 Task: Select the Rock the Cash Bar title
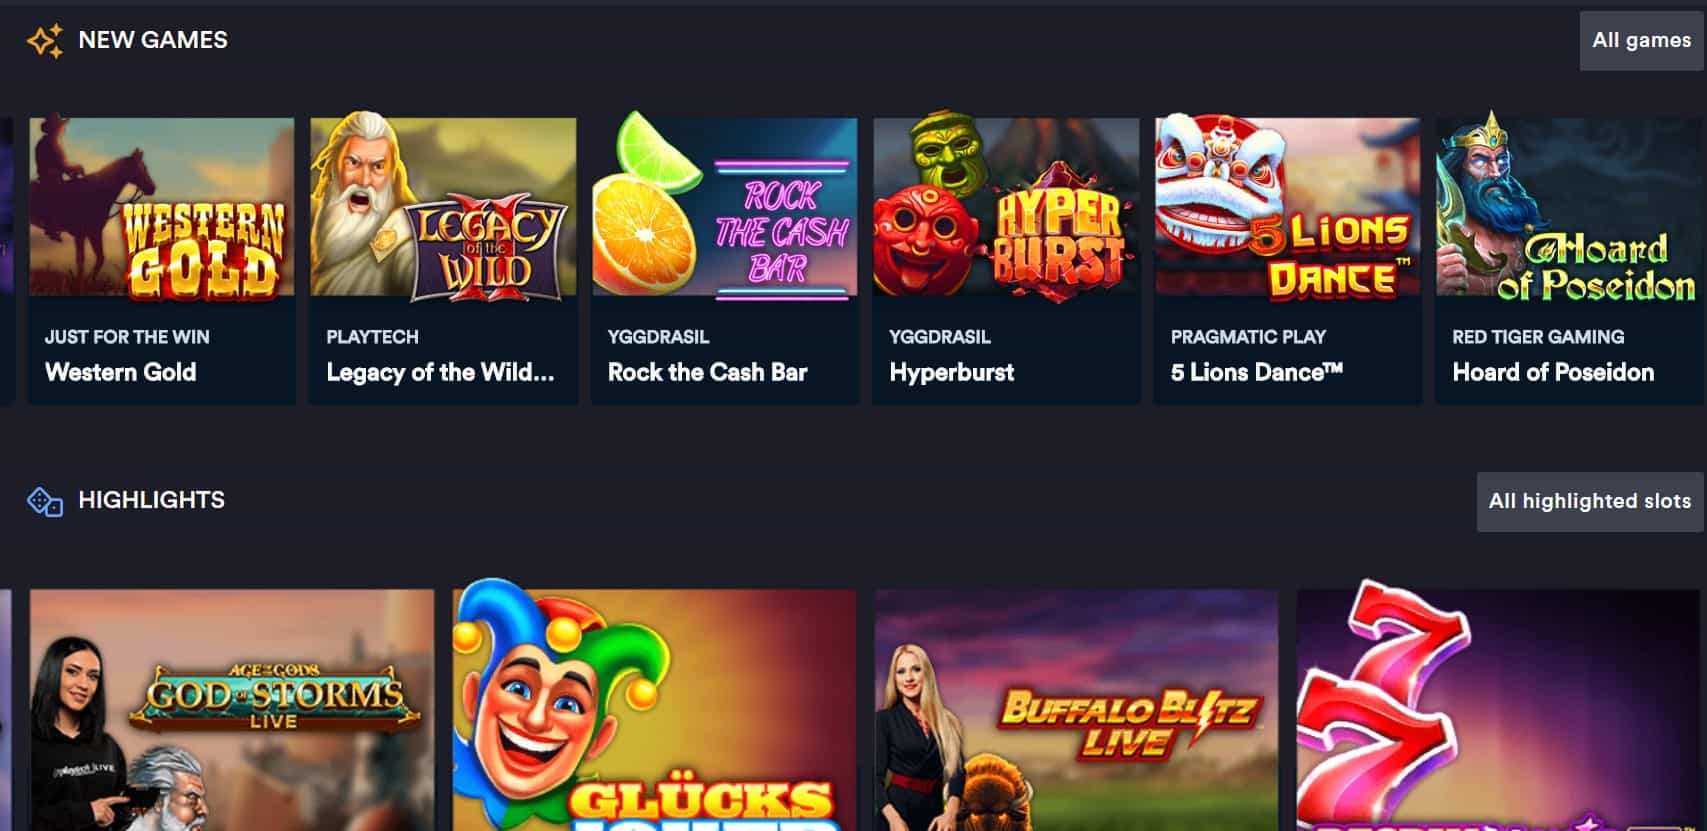pos(708,372)
